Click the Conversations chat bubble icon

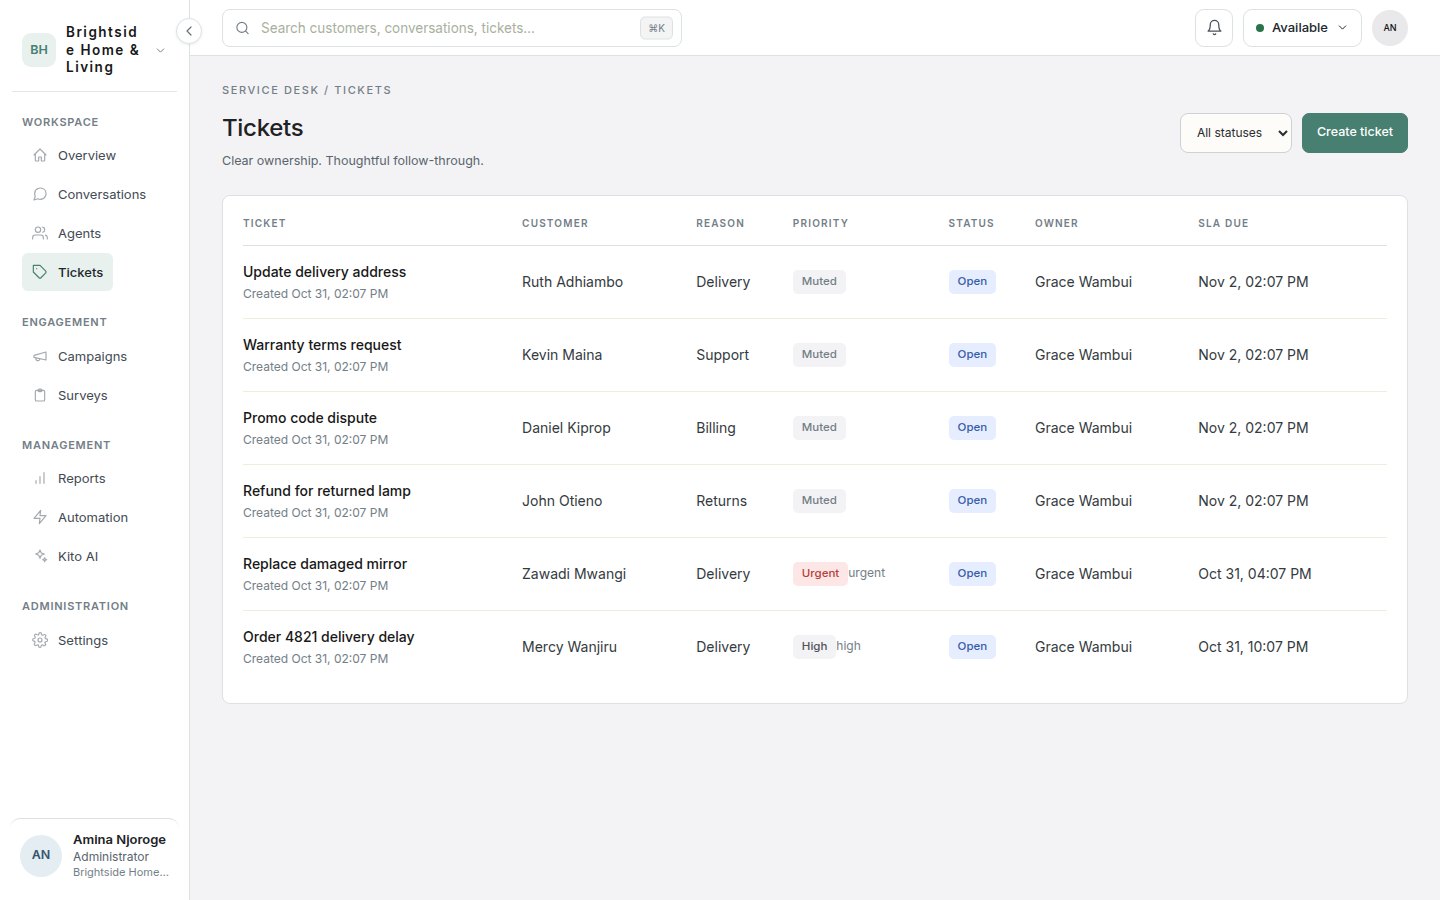(x=40, y=194)
